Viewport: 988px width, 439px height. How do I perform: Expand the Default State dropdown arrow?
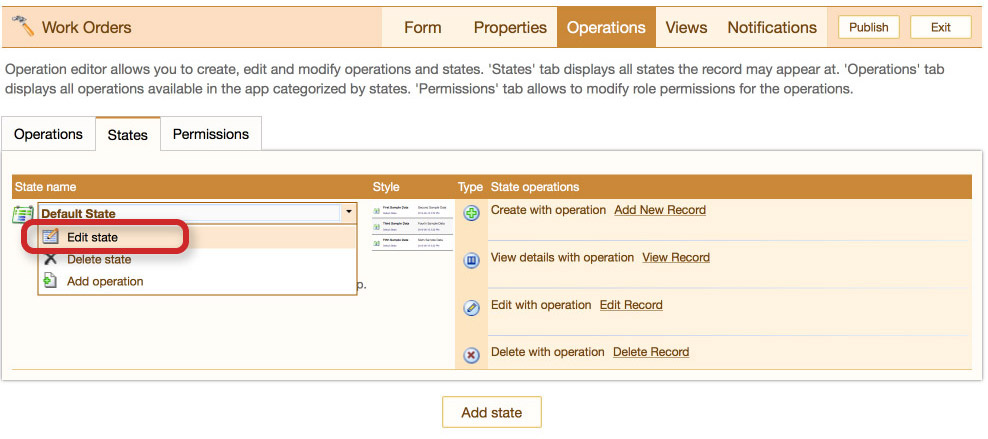pos(348,212)
